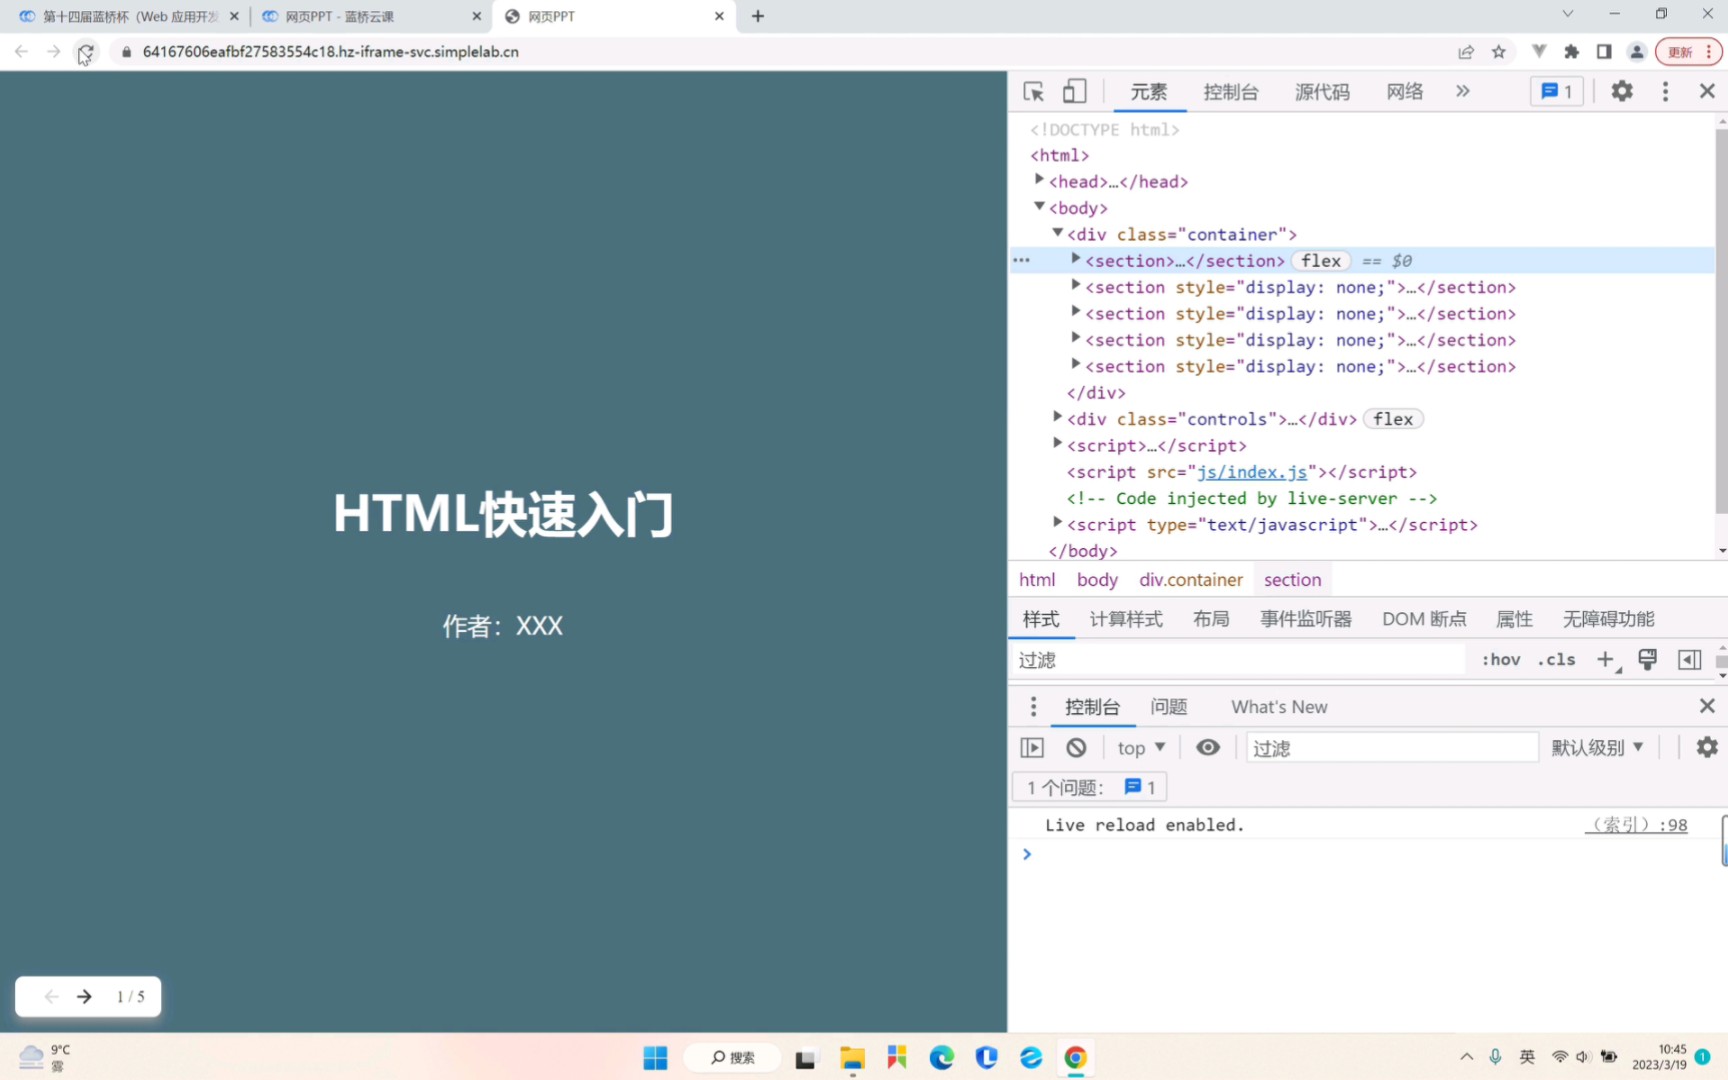Activate the inspect element picker icon

point(1033,91)
